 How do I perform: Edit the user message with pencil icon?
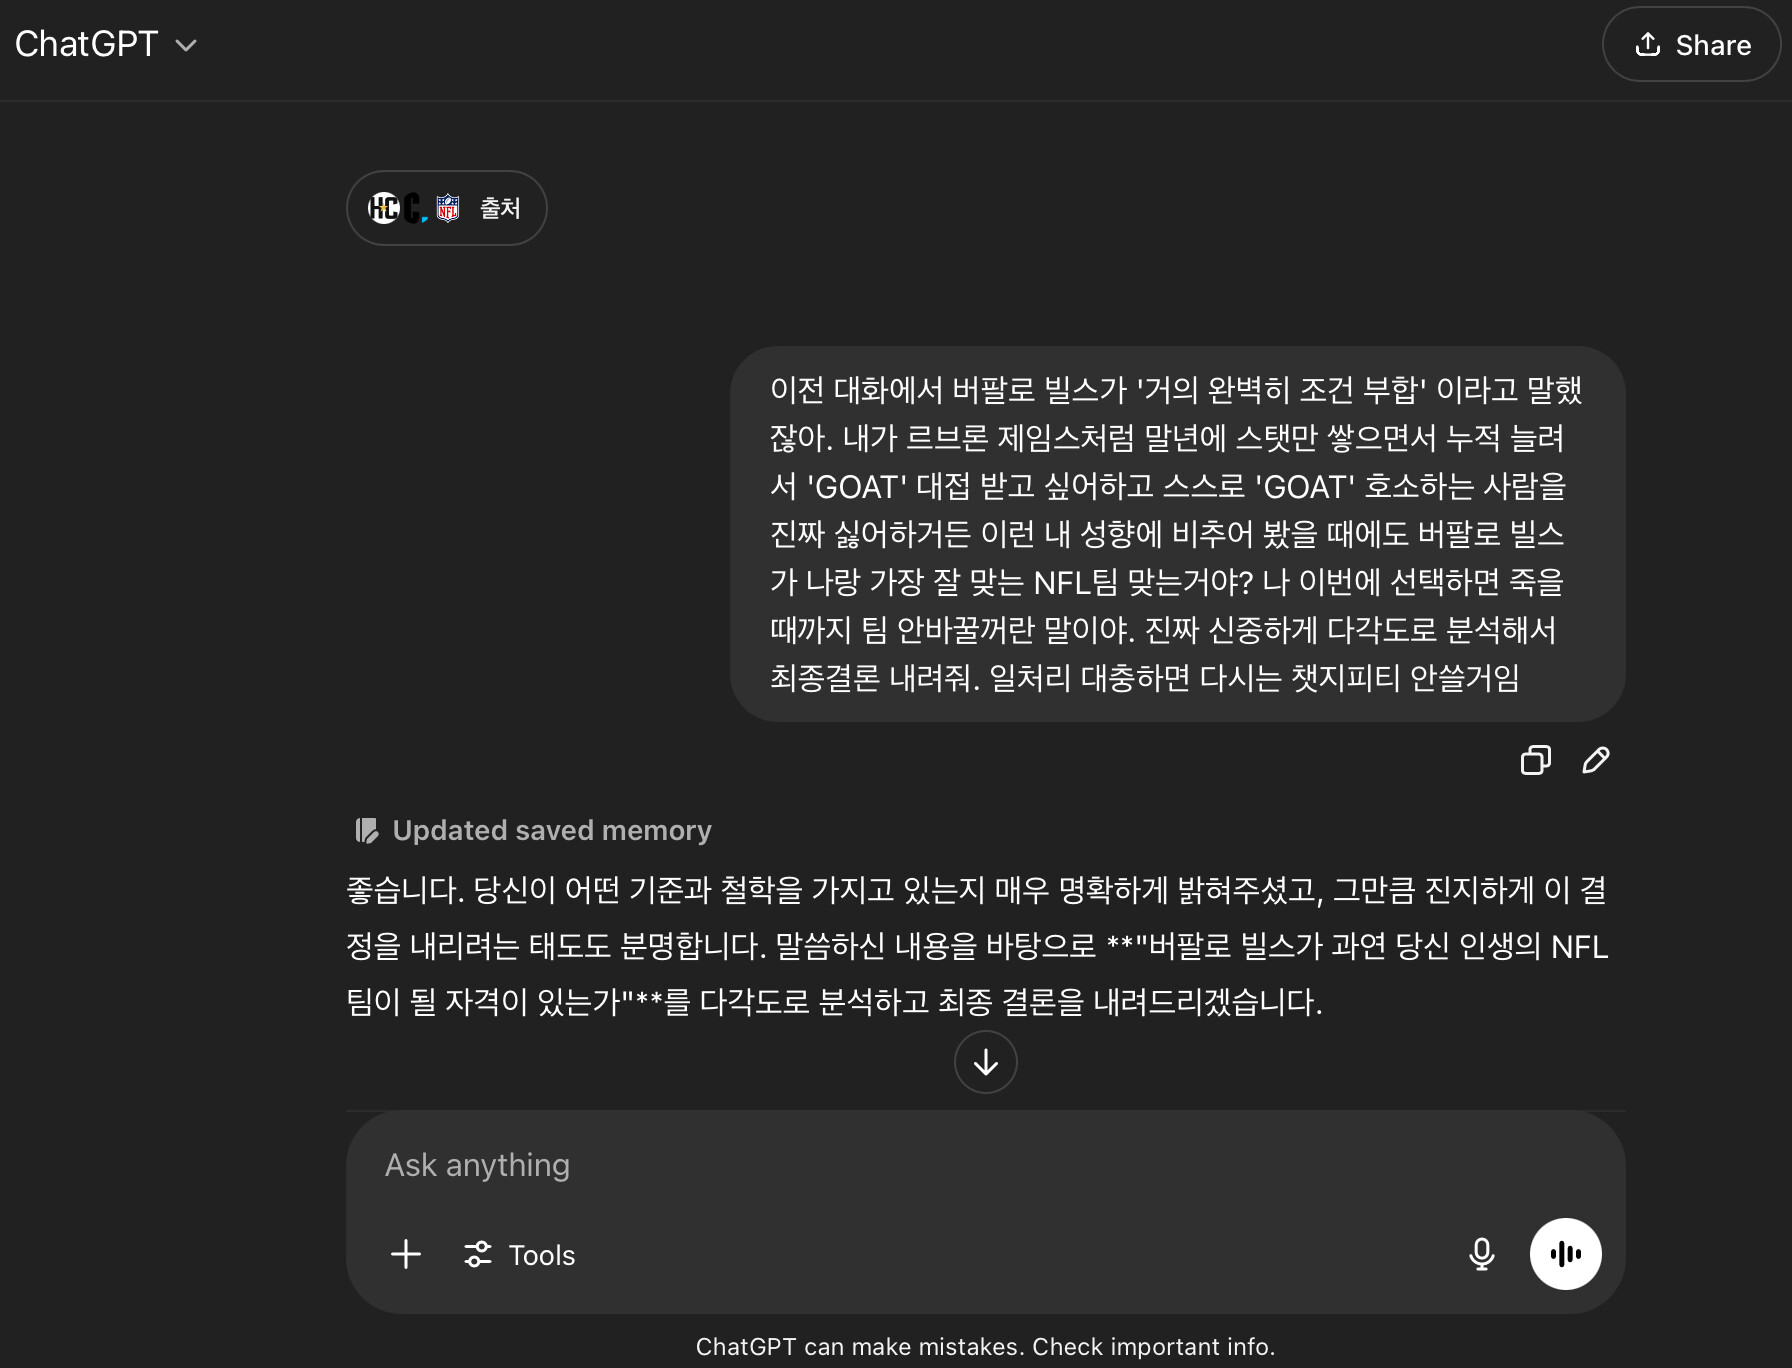(1596, 760)
